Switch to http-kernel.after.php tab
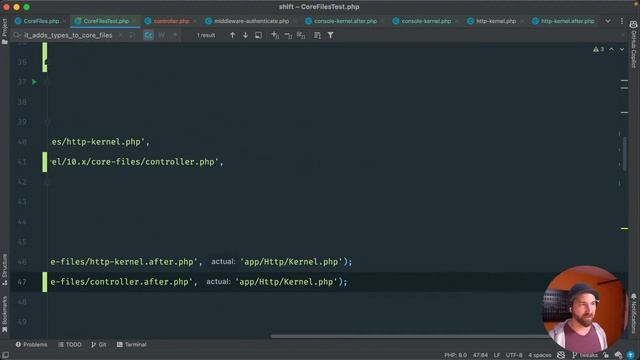Image resolution: width=640 pixels, height=360 pixels. coord(564,21)
